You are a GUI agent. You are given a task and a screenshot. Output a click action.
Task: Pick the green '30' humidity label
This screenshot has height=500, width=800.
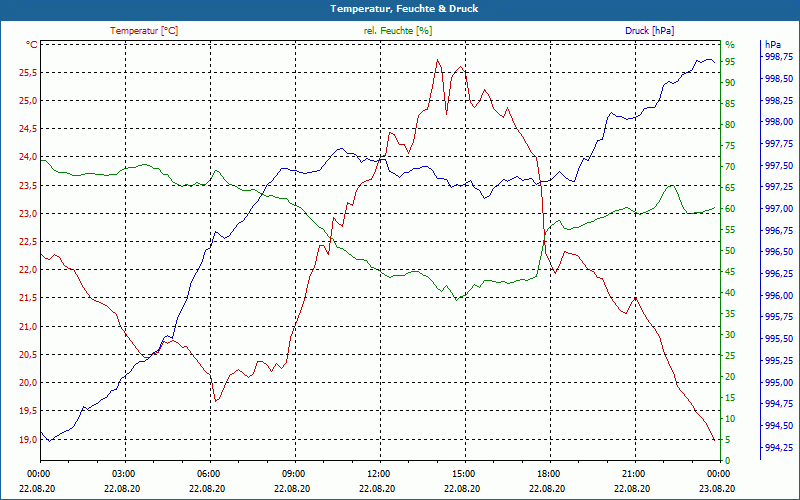730,335
